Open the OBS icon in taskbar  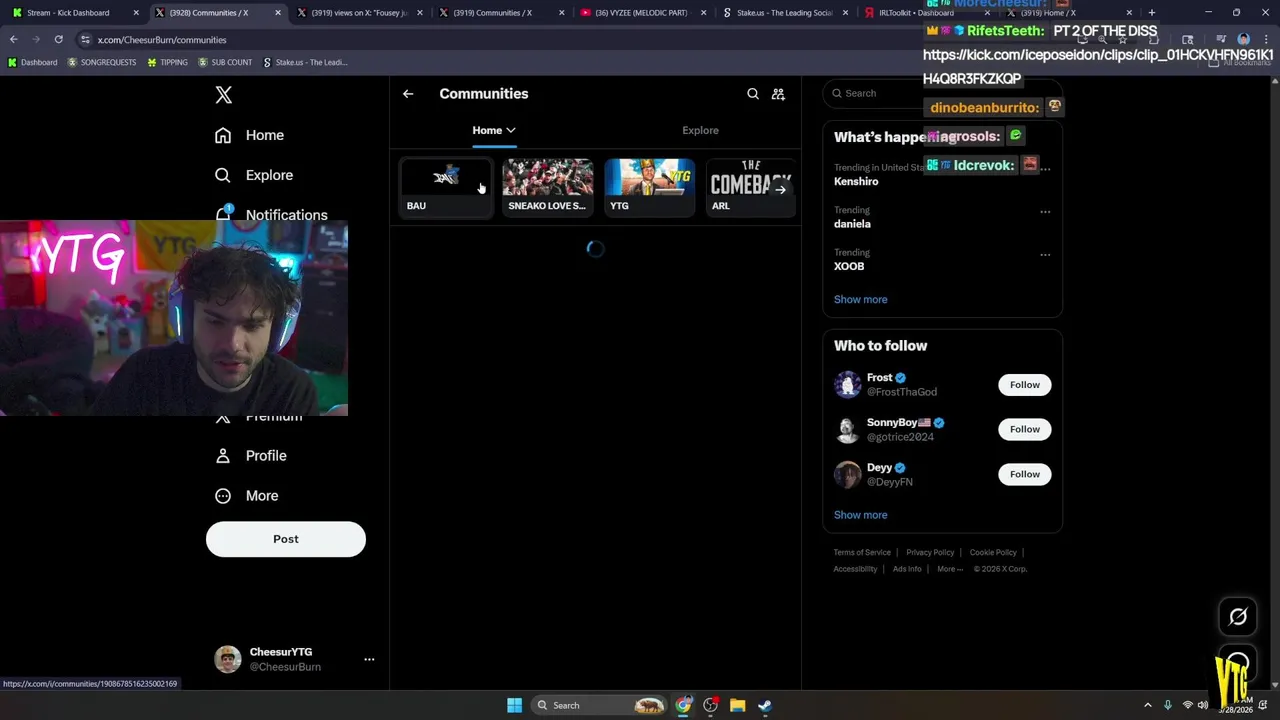click(710, 705)
